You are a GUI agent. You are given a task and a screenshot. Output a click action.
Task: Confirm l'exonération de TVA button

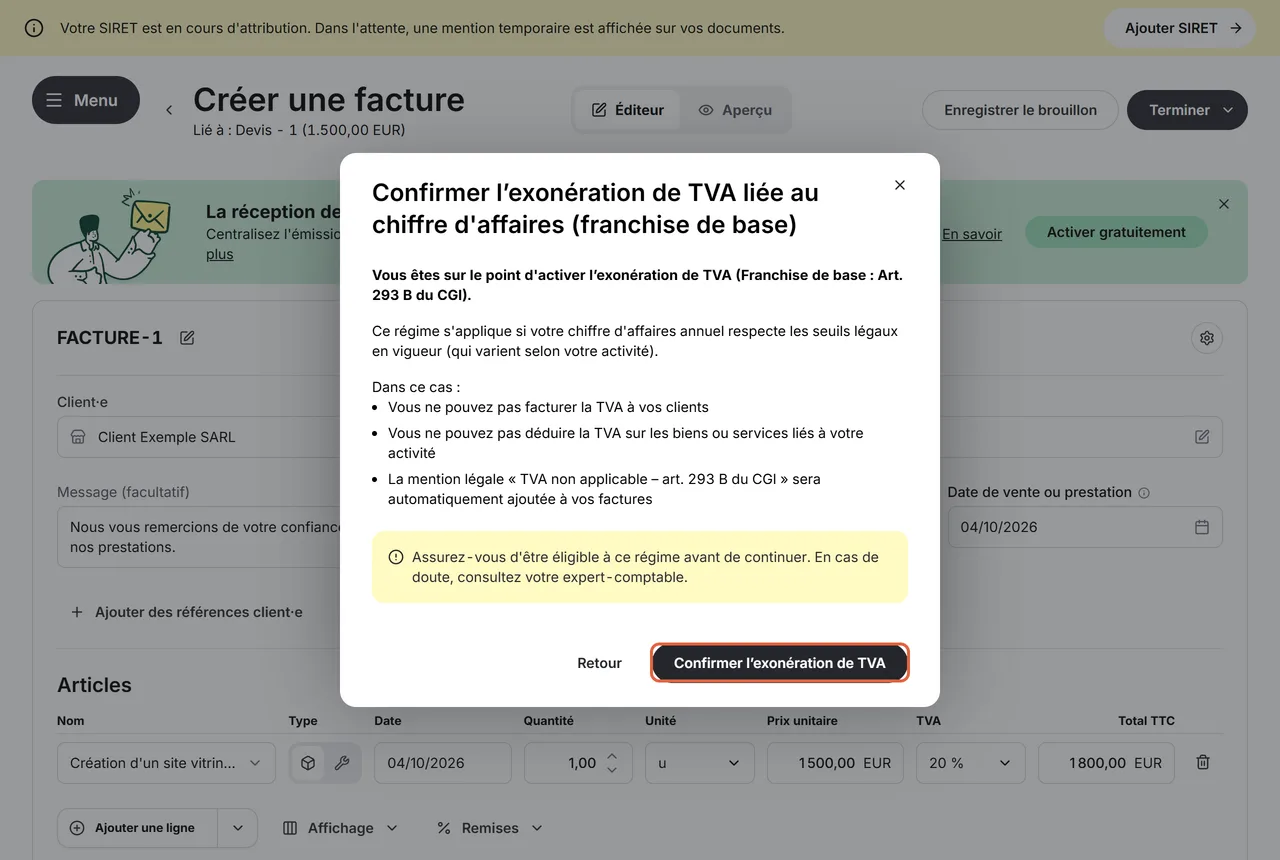780,663
